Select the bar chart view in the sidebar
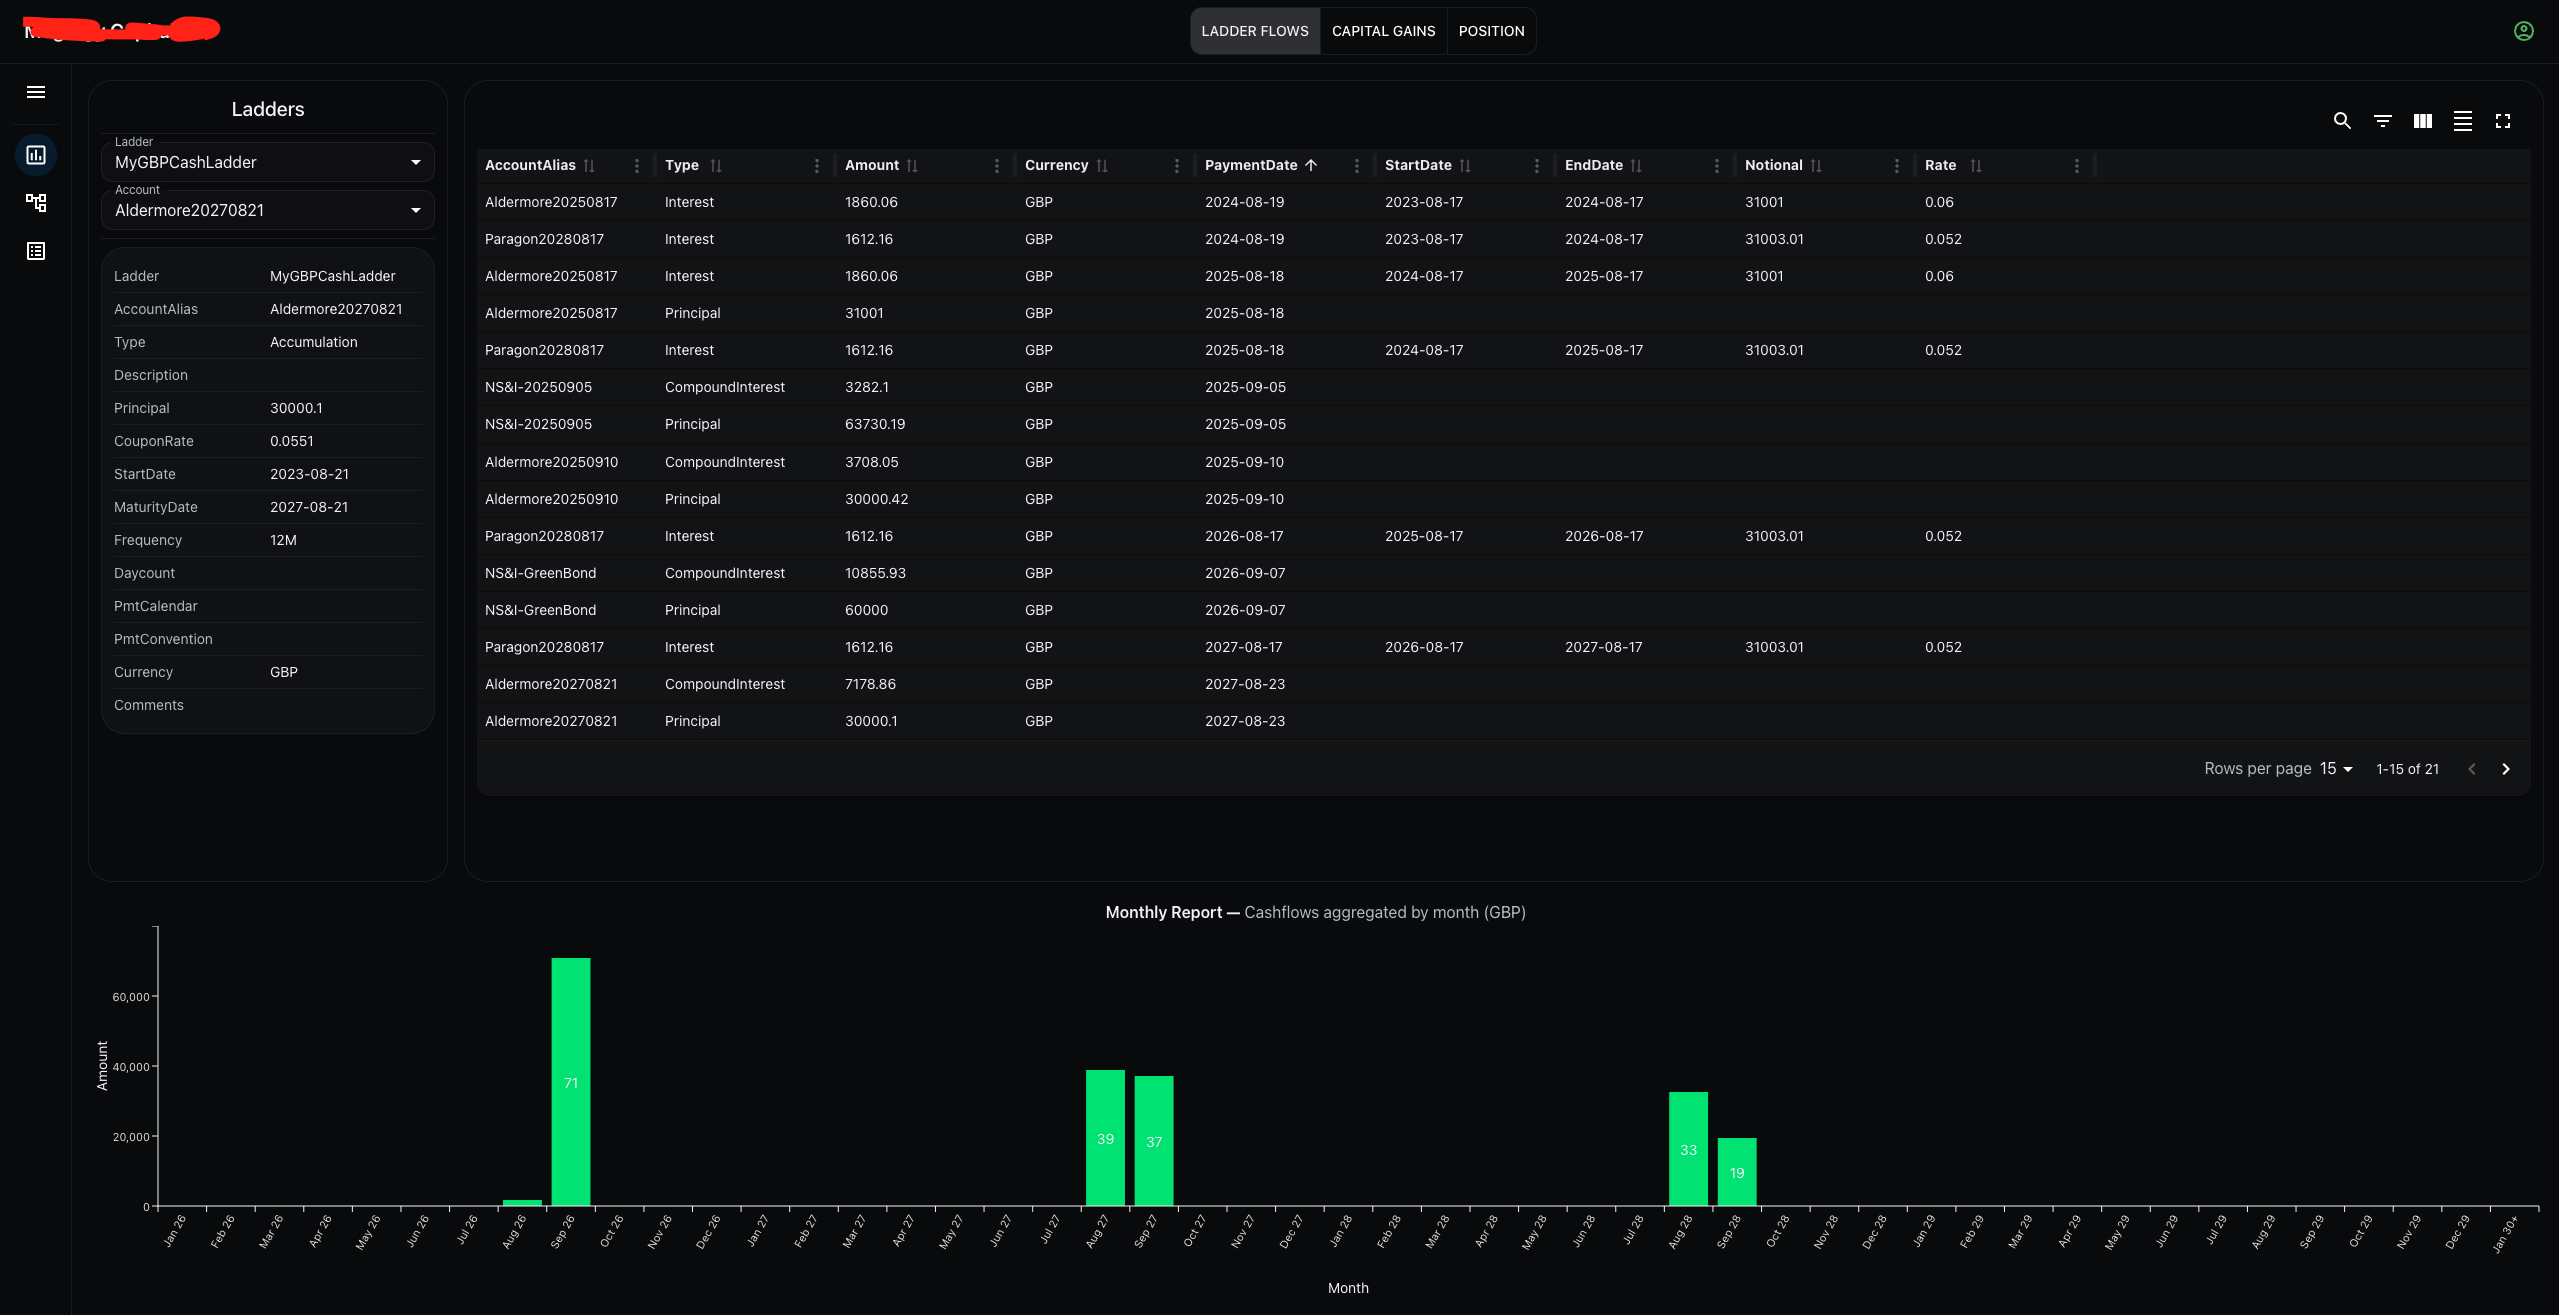The width and height of the screenshot is (2559, 1315). (37, 155)
